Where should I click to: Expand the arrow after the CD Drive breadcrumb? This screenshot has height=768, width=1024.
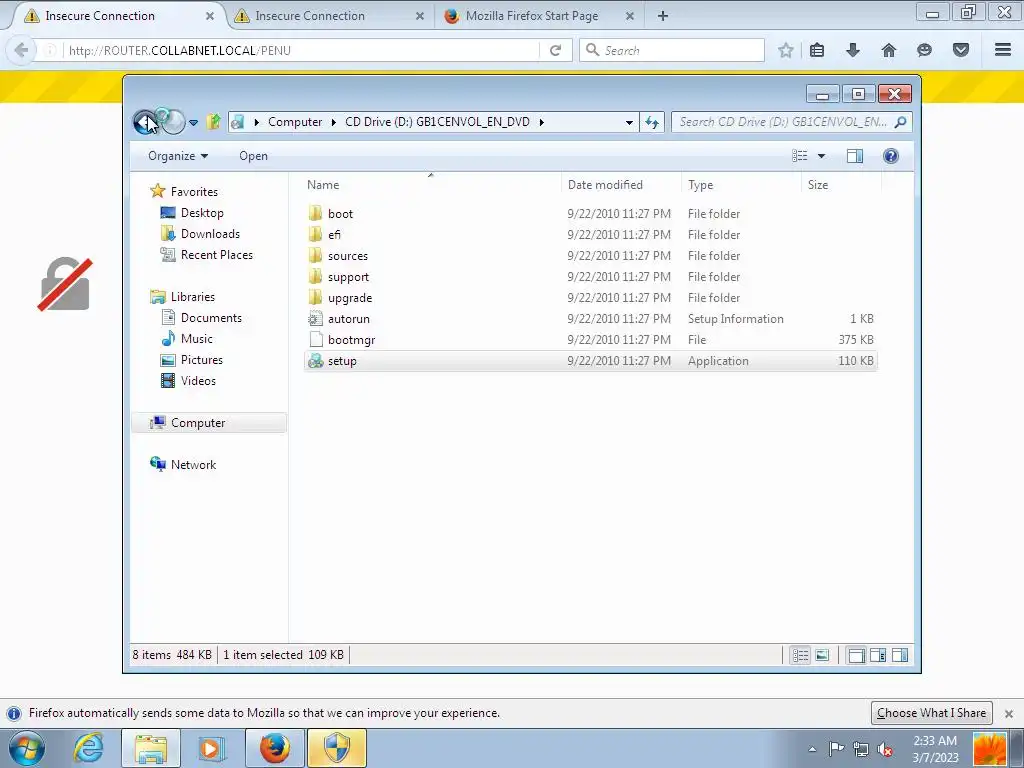pos(541,122)
